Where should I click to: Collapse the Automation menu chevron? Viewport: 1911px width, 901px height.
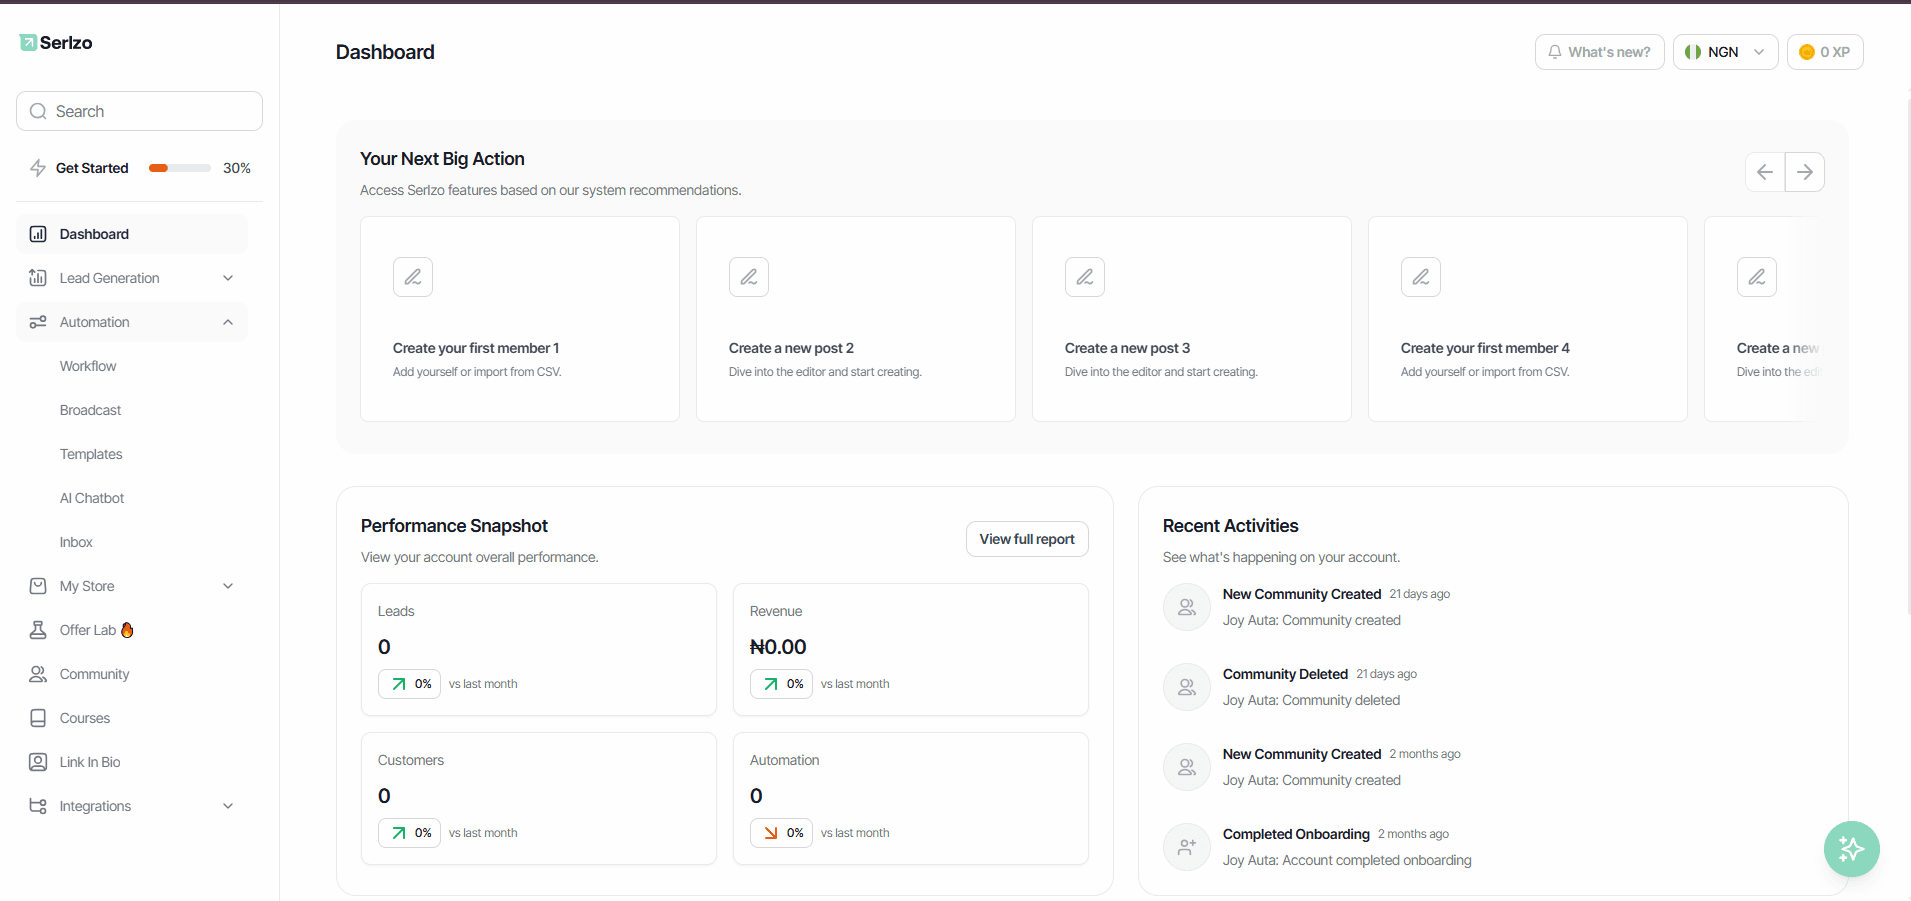228,322
